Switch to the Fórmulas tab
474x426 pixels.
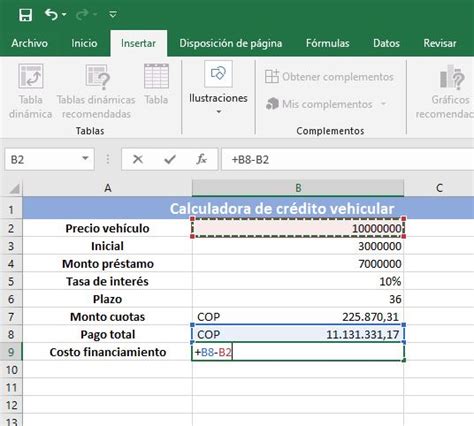click(328, 43)
